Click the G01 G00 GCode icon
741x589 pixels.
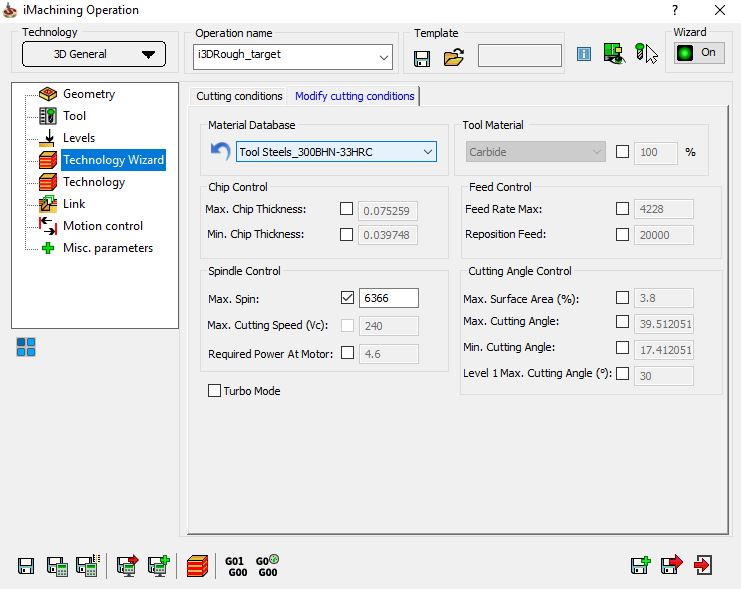(x=235, y=566)
